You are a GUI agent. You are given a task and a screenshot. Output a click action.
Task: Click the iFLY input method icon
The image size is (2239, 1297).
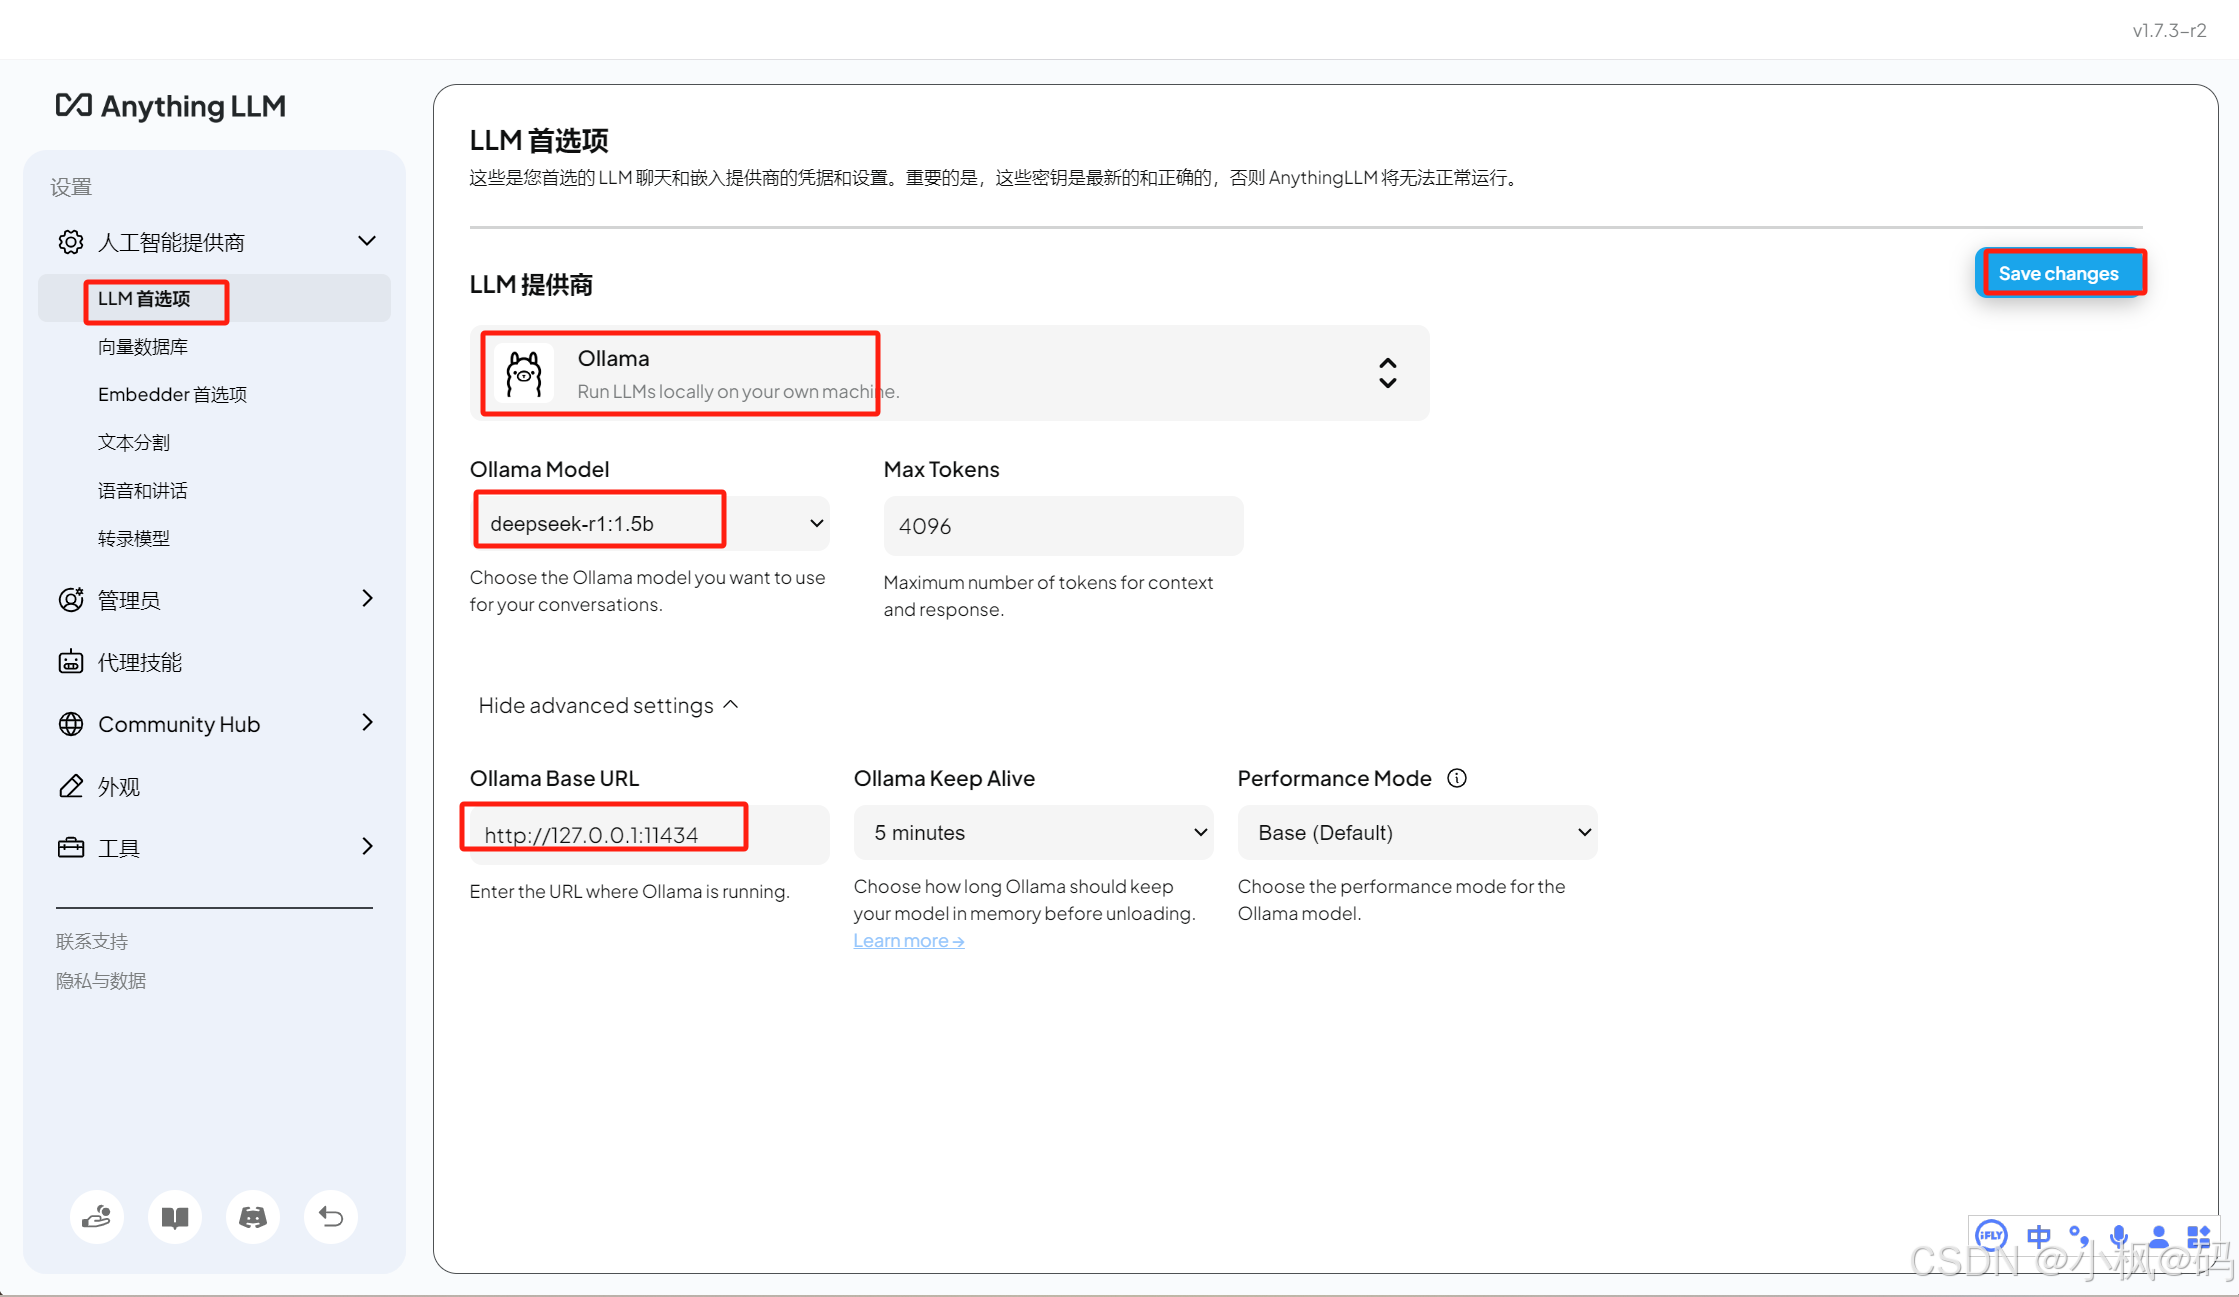coord(1991,1236)
